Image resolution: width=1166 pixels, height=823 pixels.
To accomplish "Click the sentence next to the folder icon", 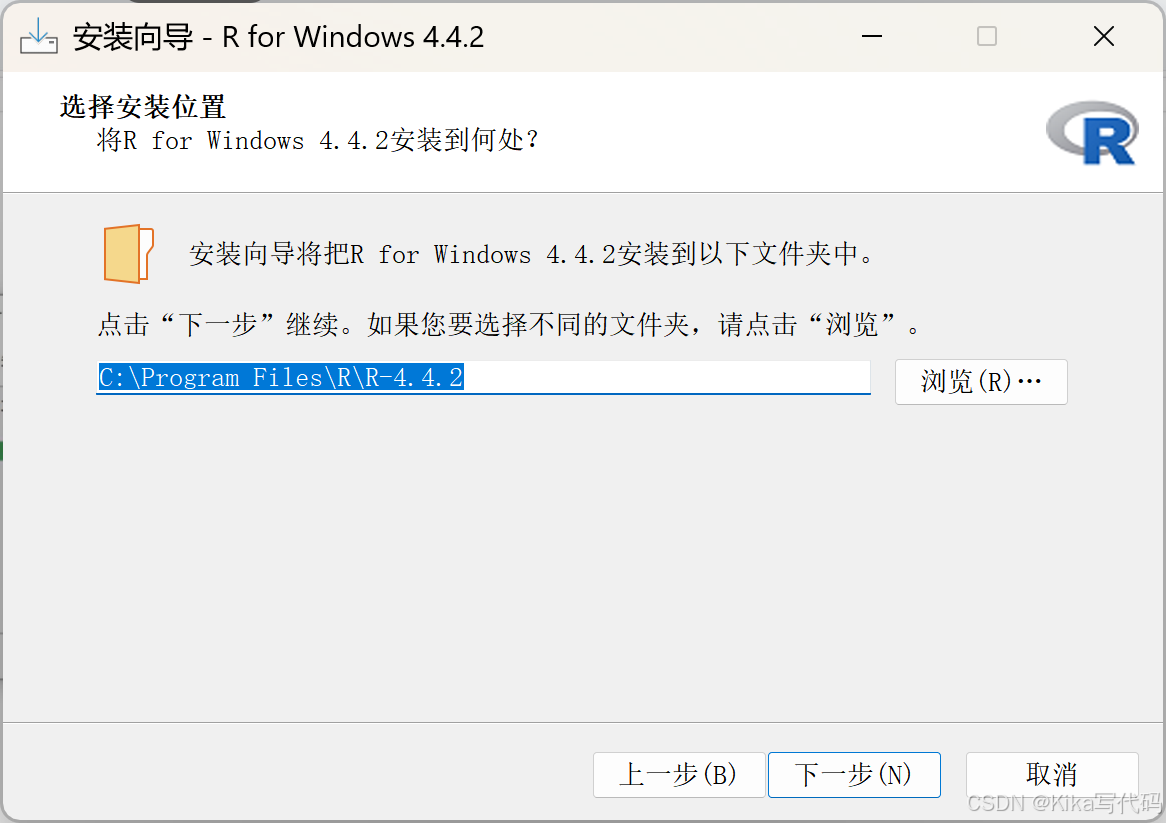I will point(532,254).
